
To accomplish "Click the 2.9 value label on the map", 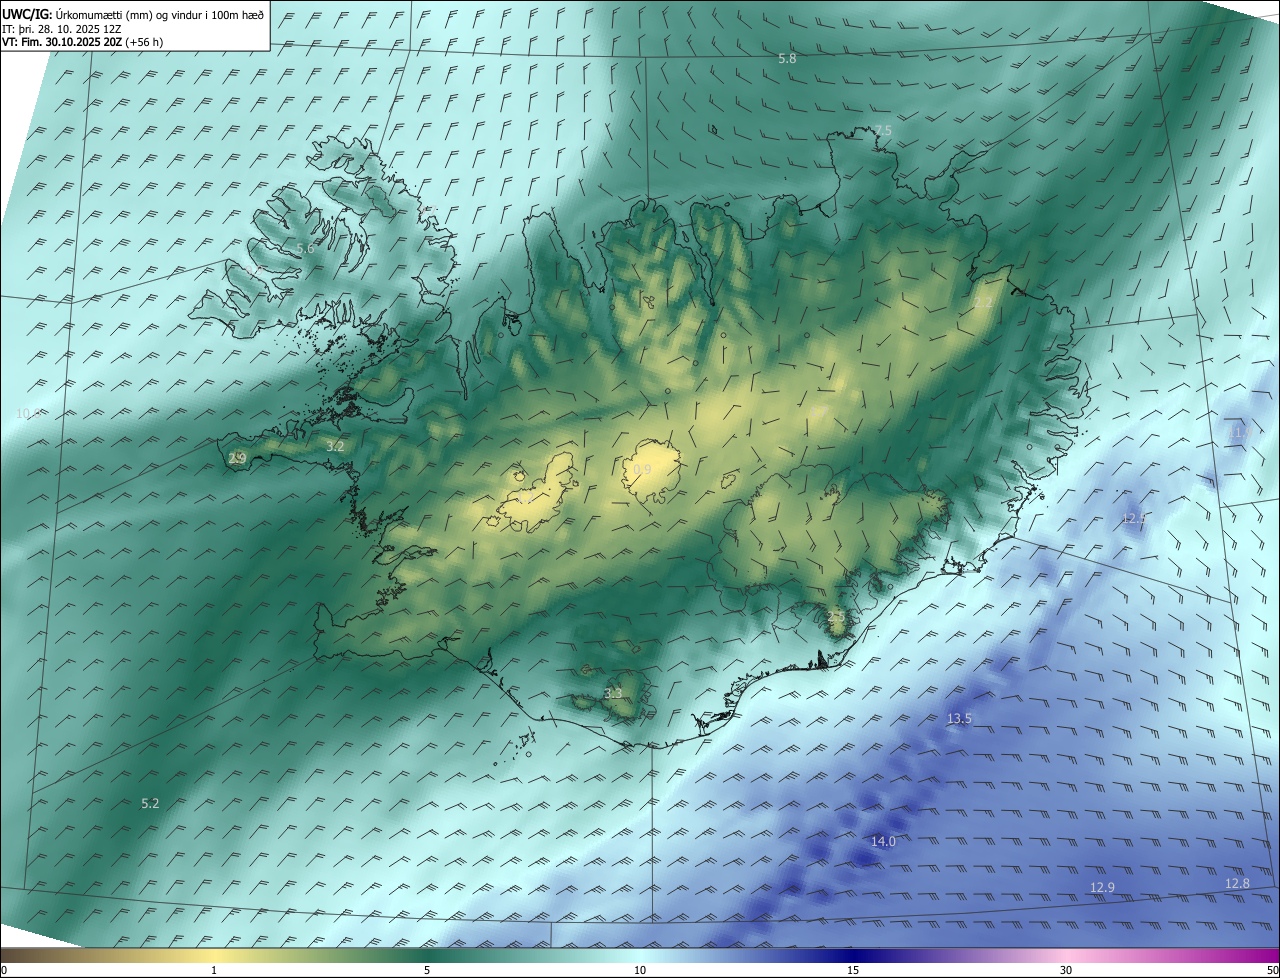I will coord(237,458).
